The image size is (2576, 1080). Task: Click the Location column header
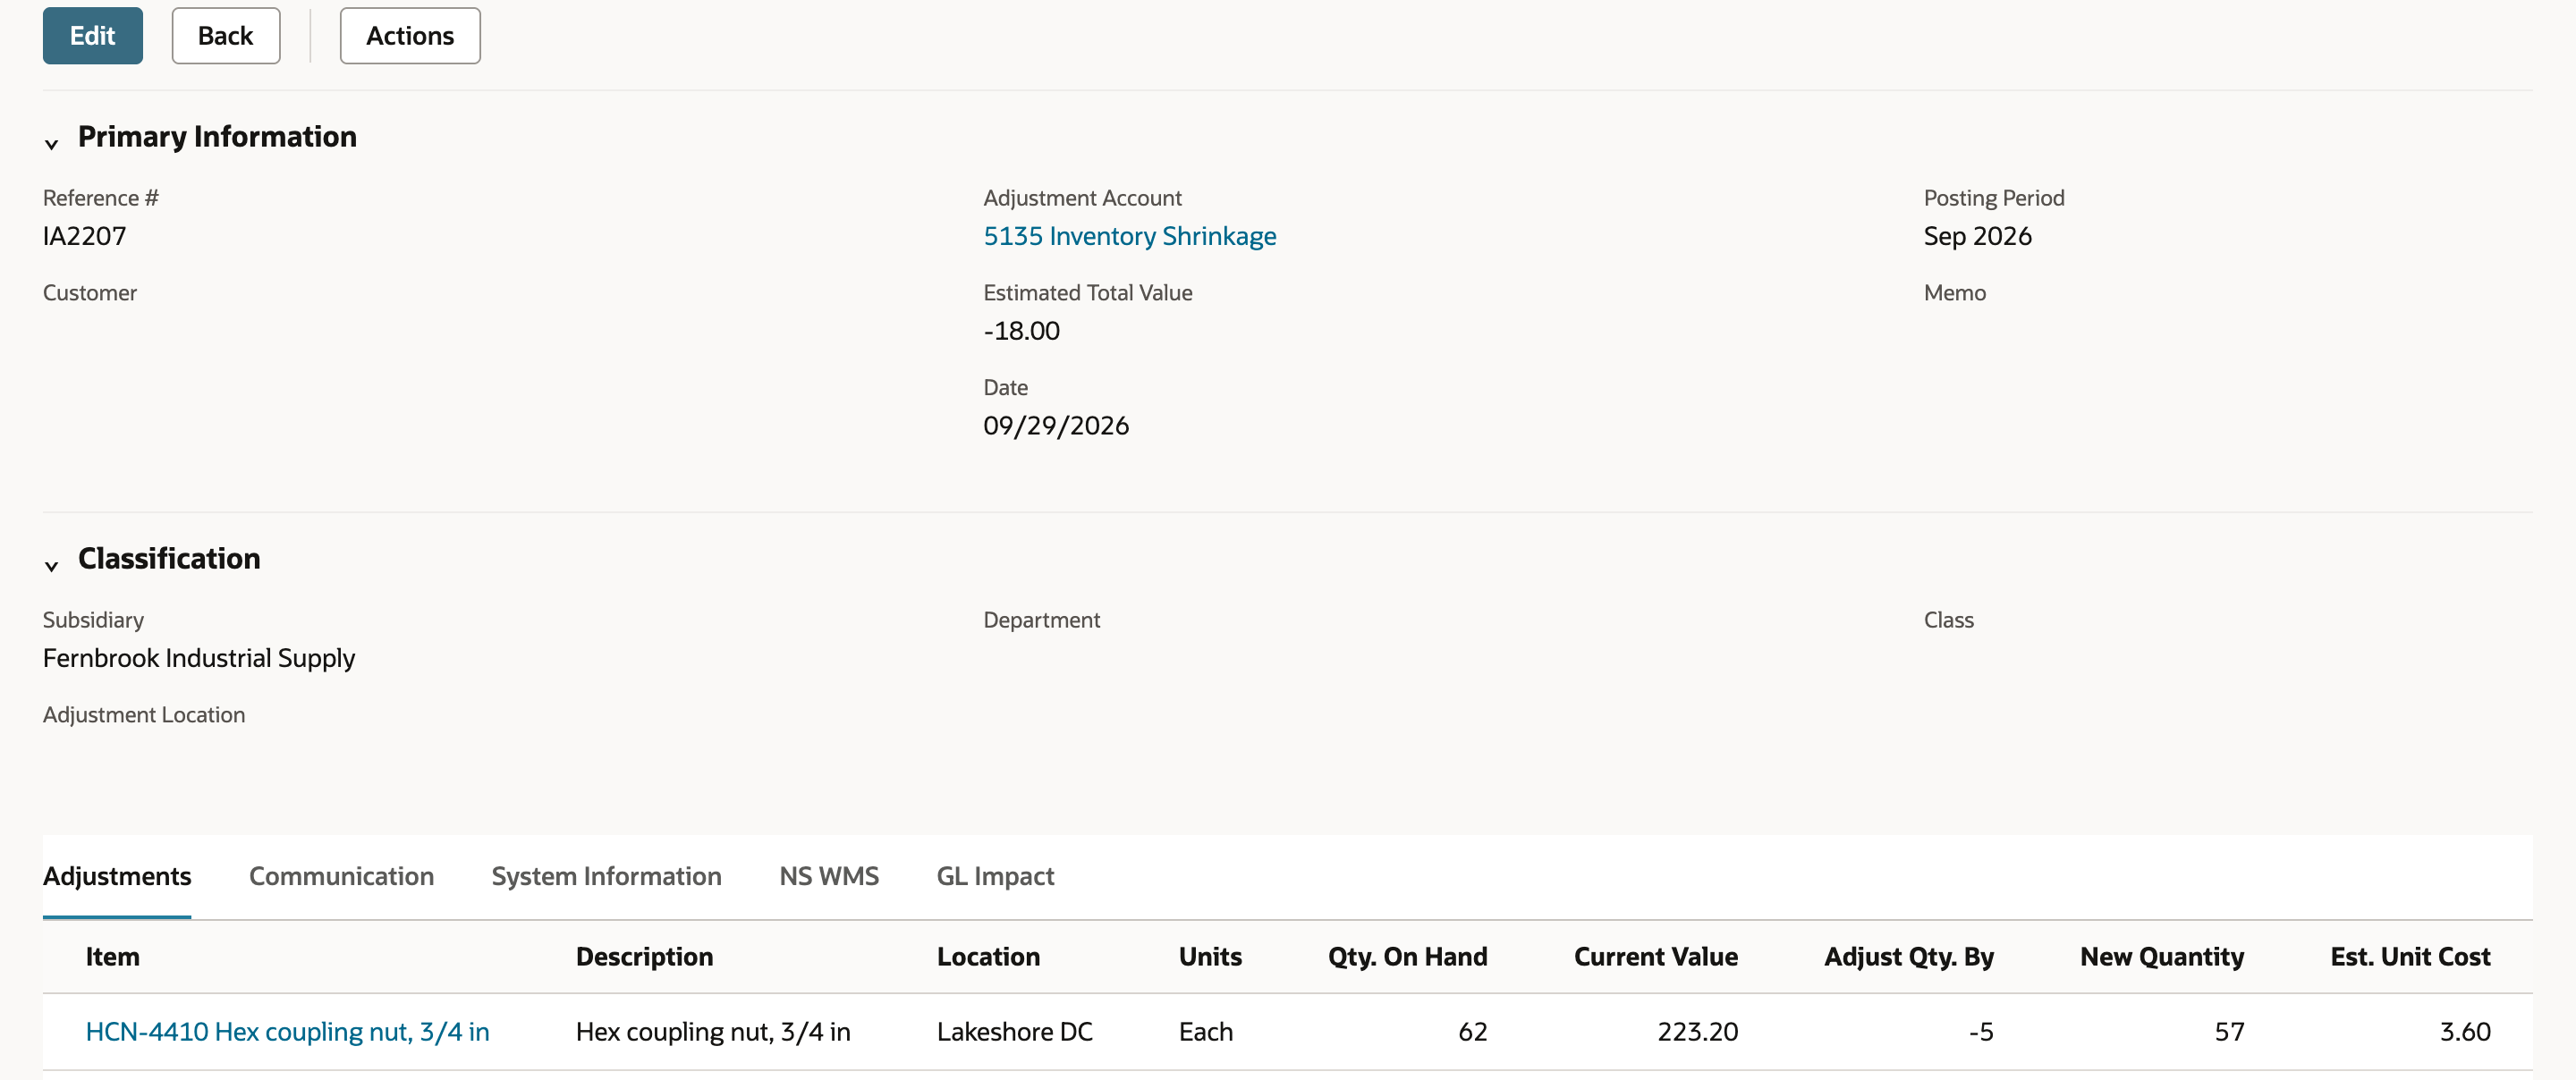coord(988,957)
